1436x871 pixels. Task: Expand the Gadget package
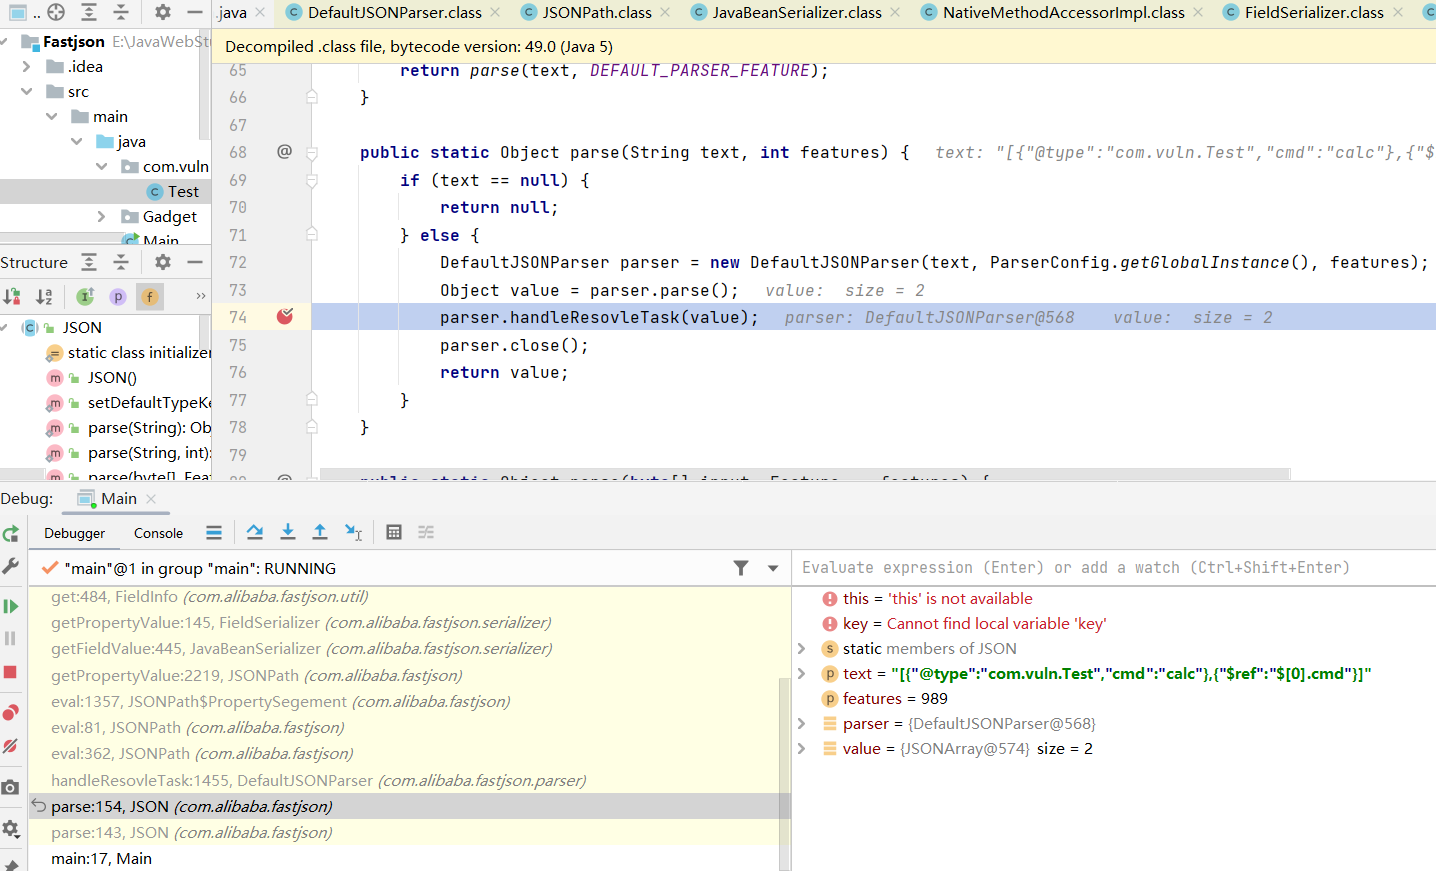[x=101, y=216]
